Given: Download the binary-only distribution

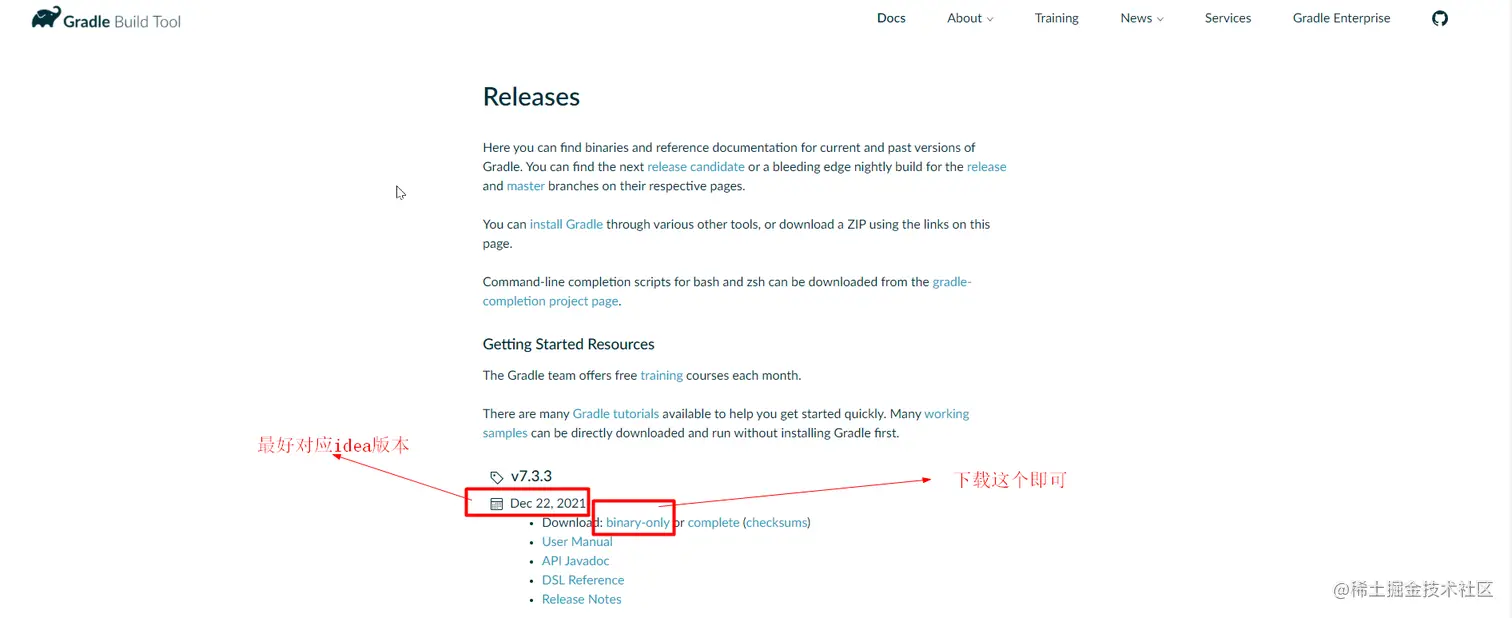Looking at the screenshot, I should 638,523.
